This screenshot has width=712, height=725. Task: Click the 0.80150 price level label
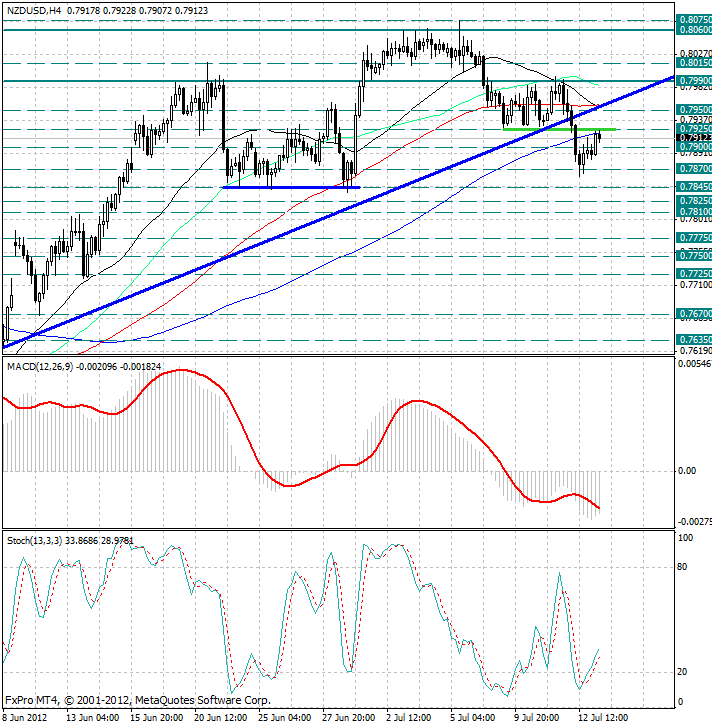694,62
